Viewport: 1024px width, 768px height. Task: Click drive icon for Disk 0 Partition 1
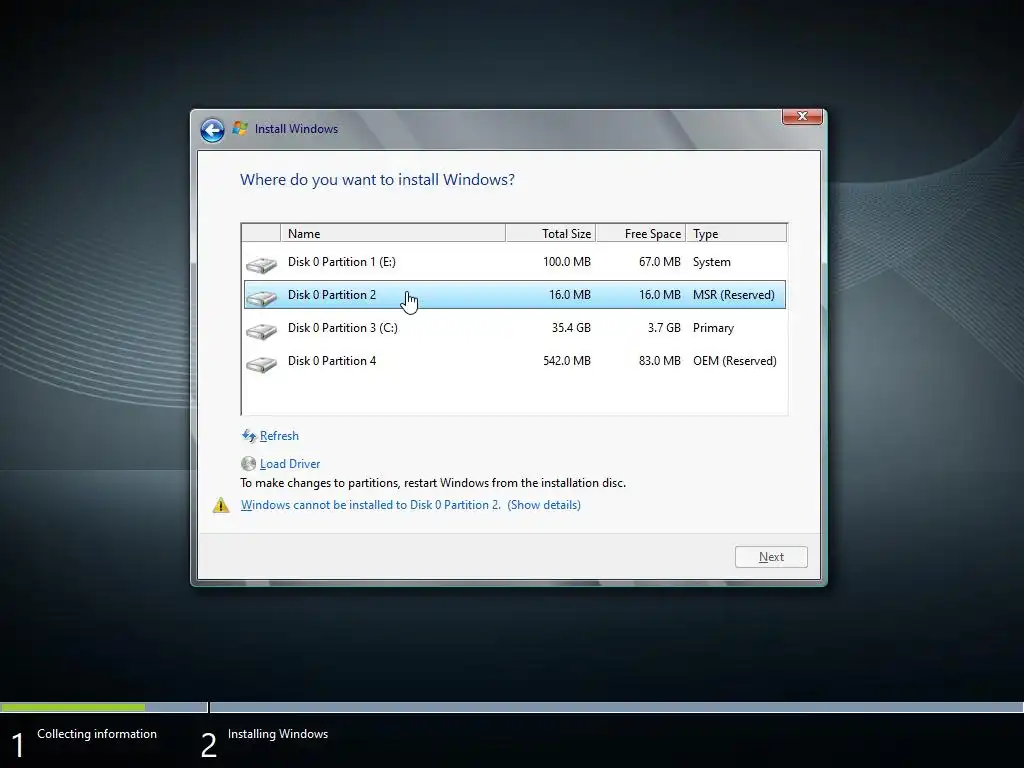[x=261, y=264]
